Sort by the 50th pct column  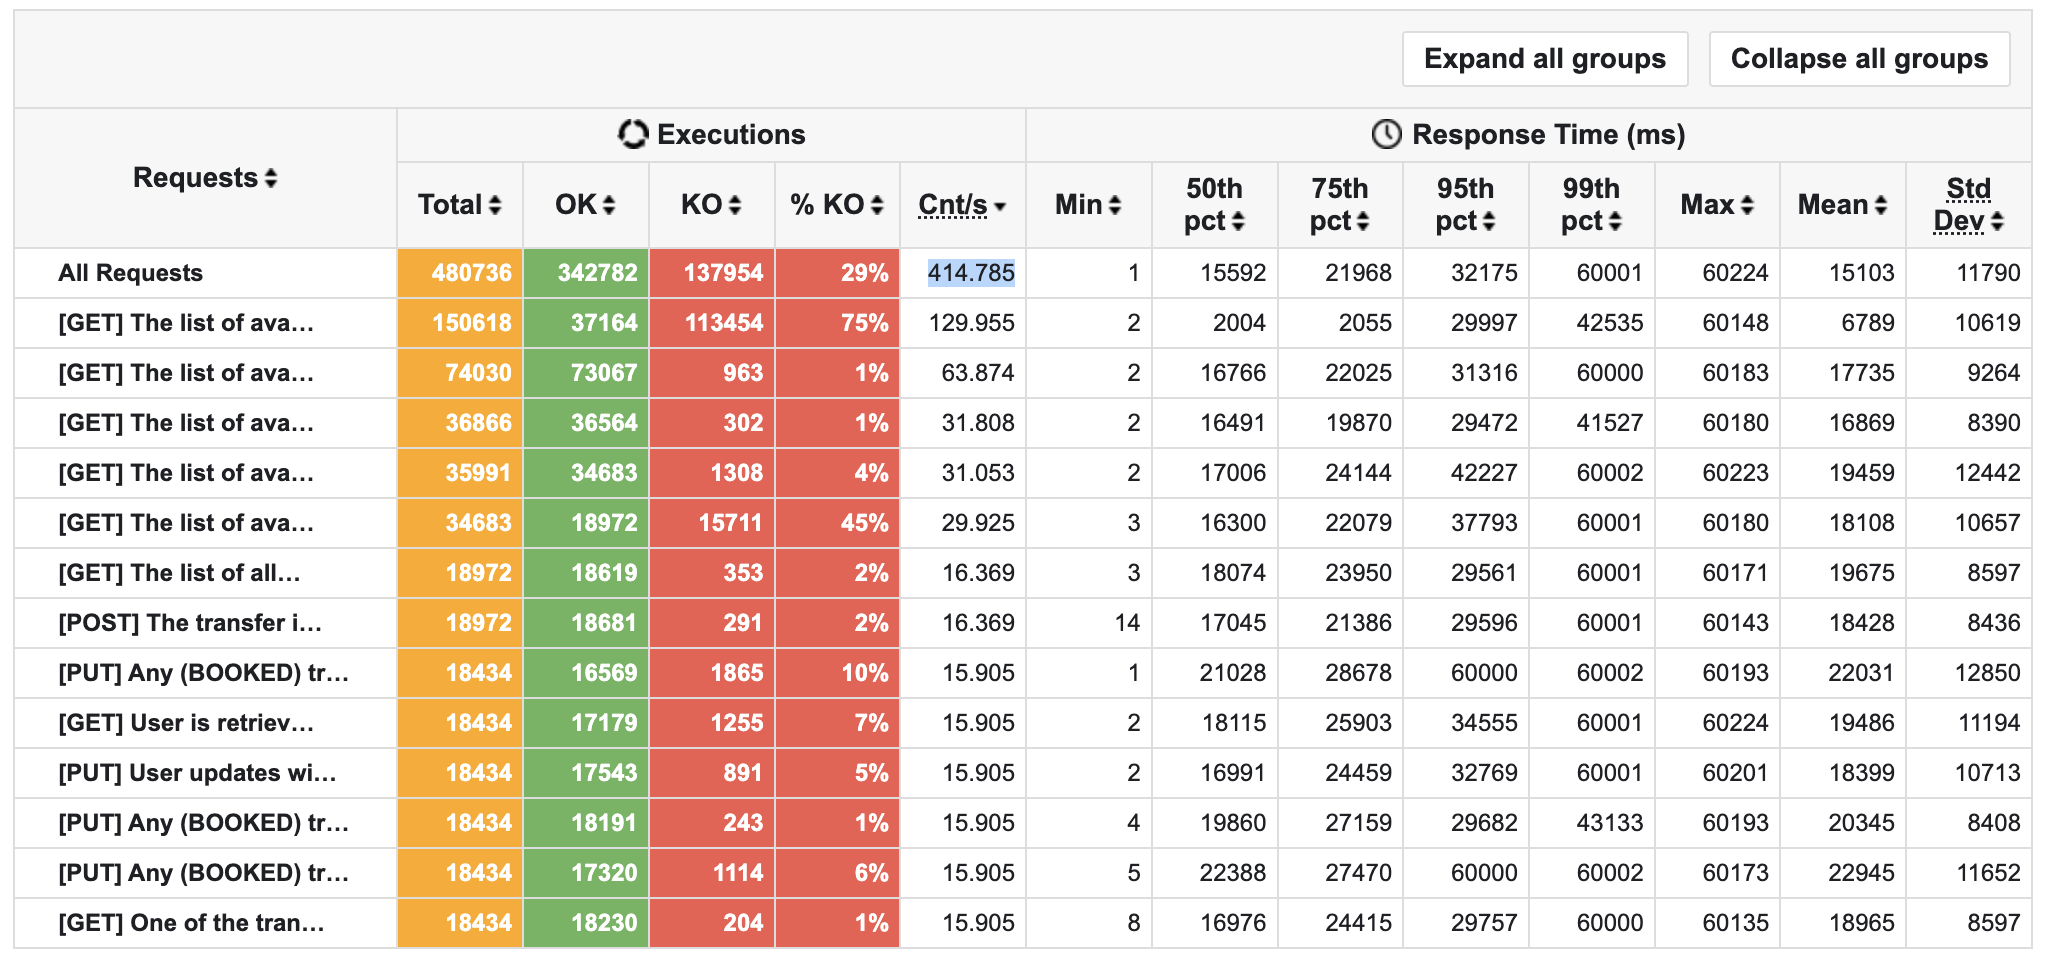click(1214, 205)
